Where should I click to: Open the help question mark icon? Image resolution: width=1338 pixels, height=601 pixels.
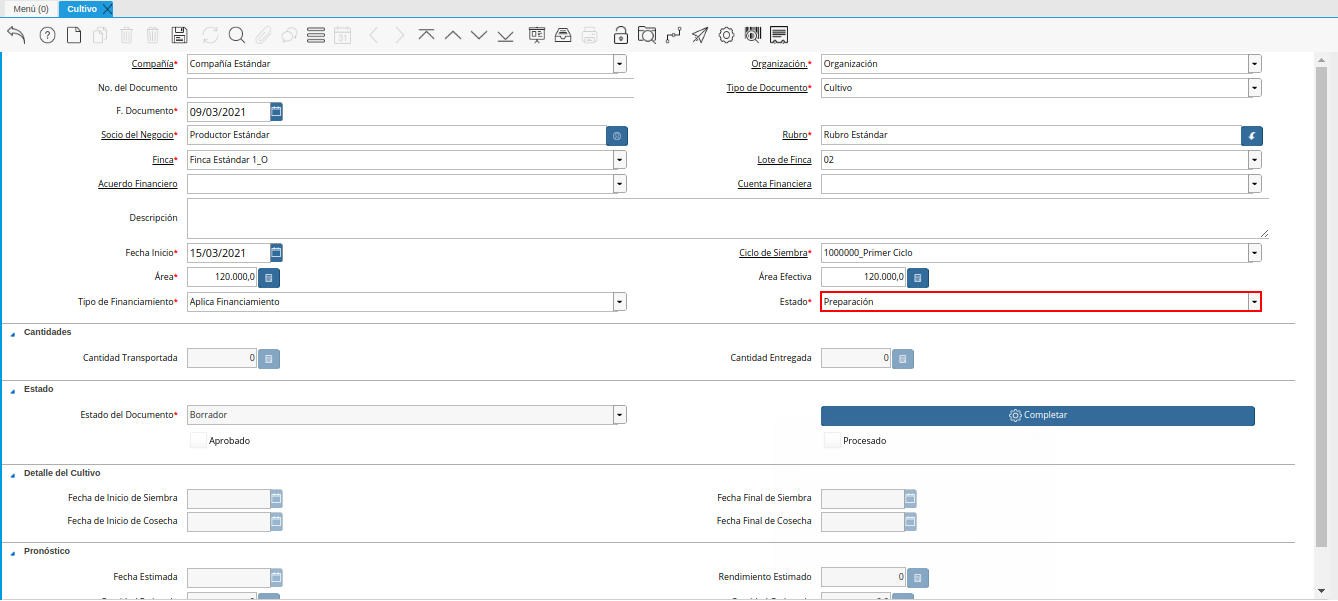(x=47, y=35)
